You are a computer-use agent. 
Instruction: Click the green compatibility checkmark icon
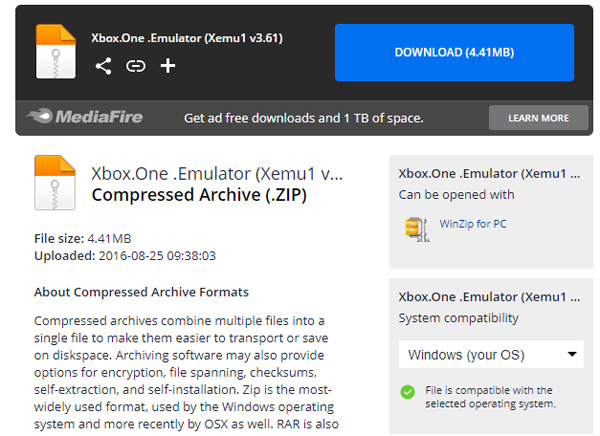pos(407,391)
